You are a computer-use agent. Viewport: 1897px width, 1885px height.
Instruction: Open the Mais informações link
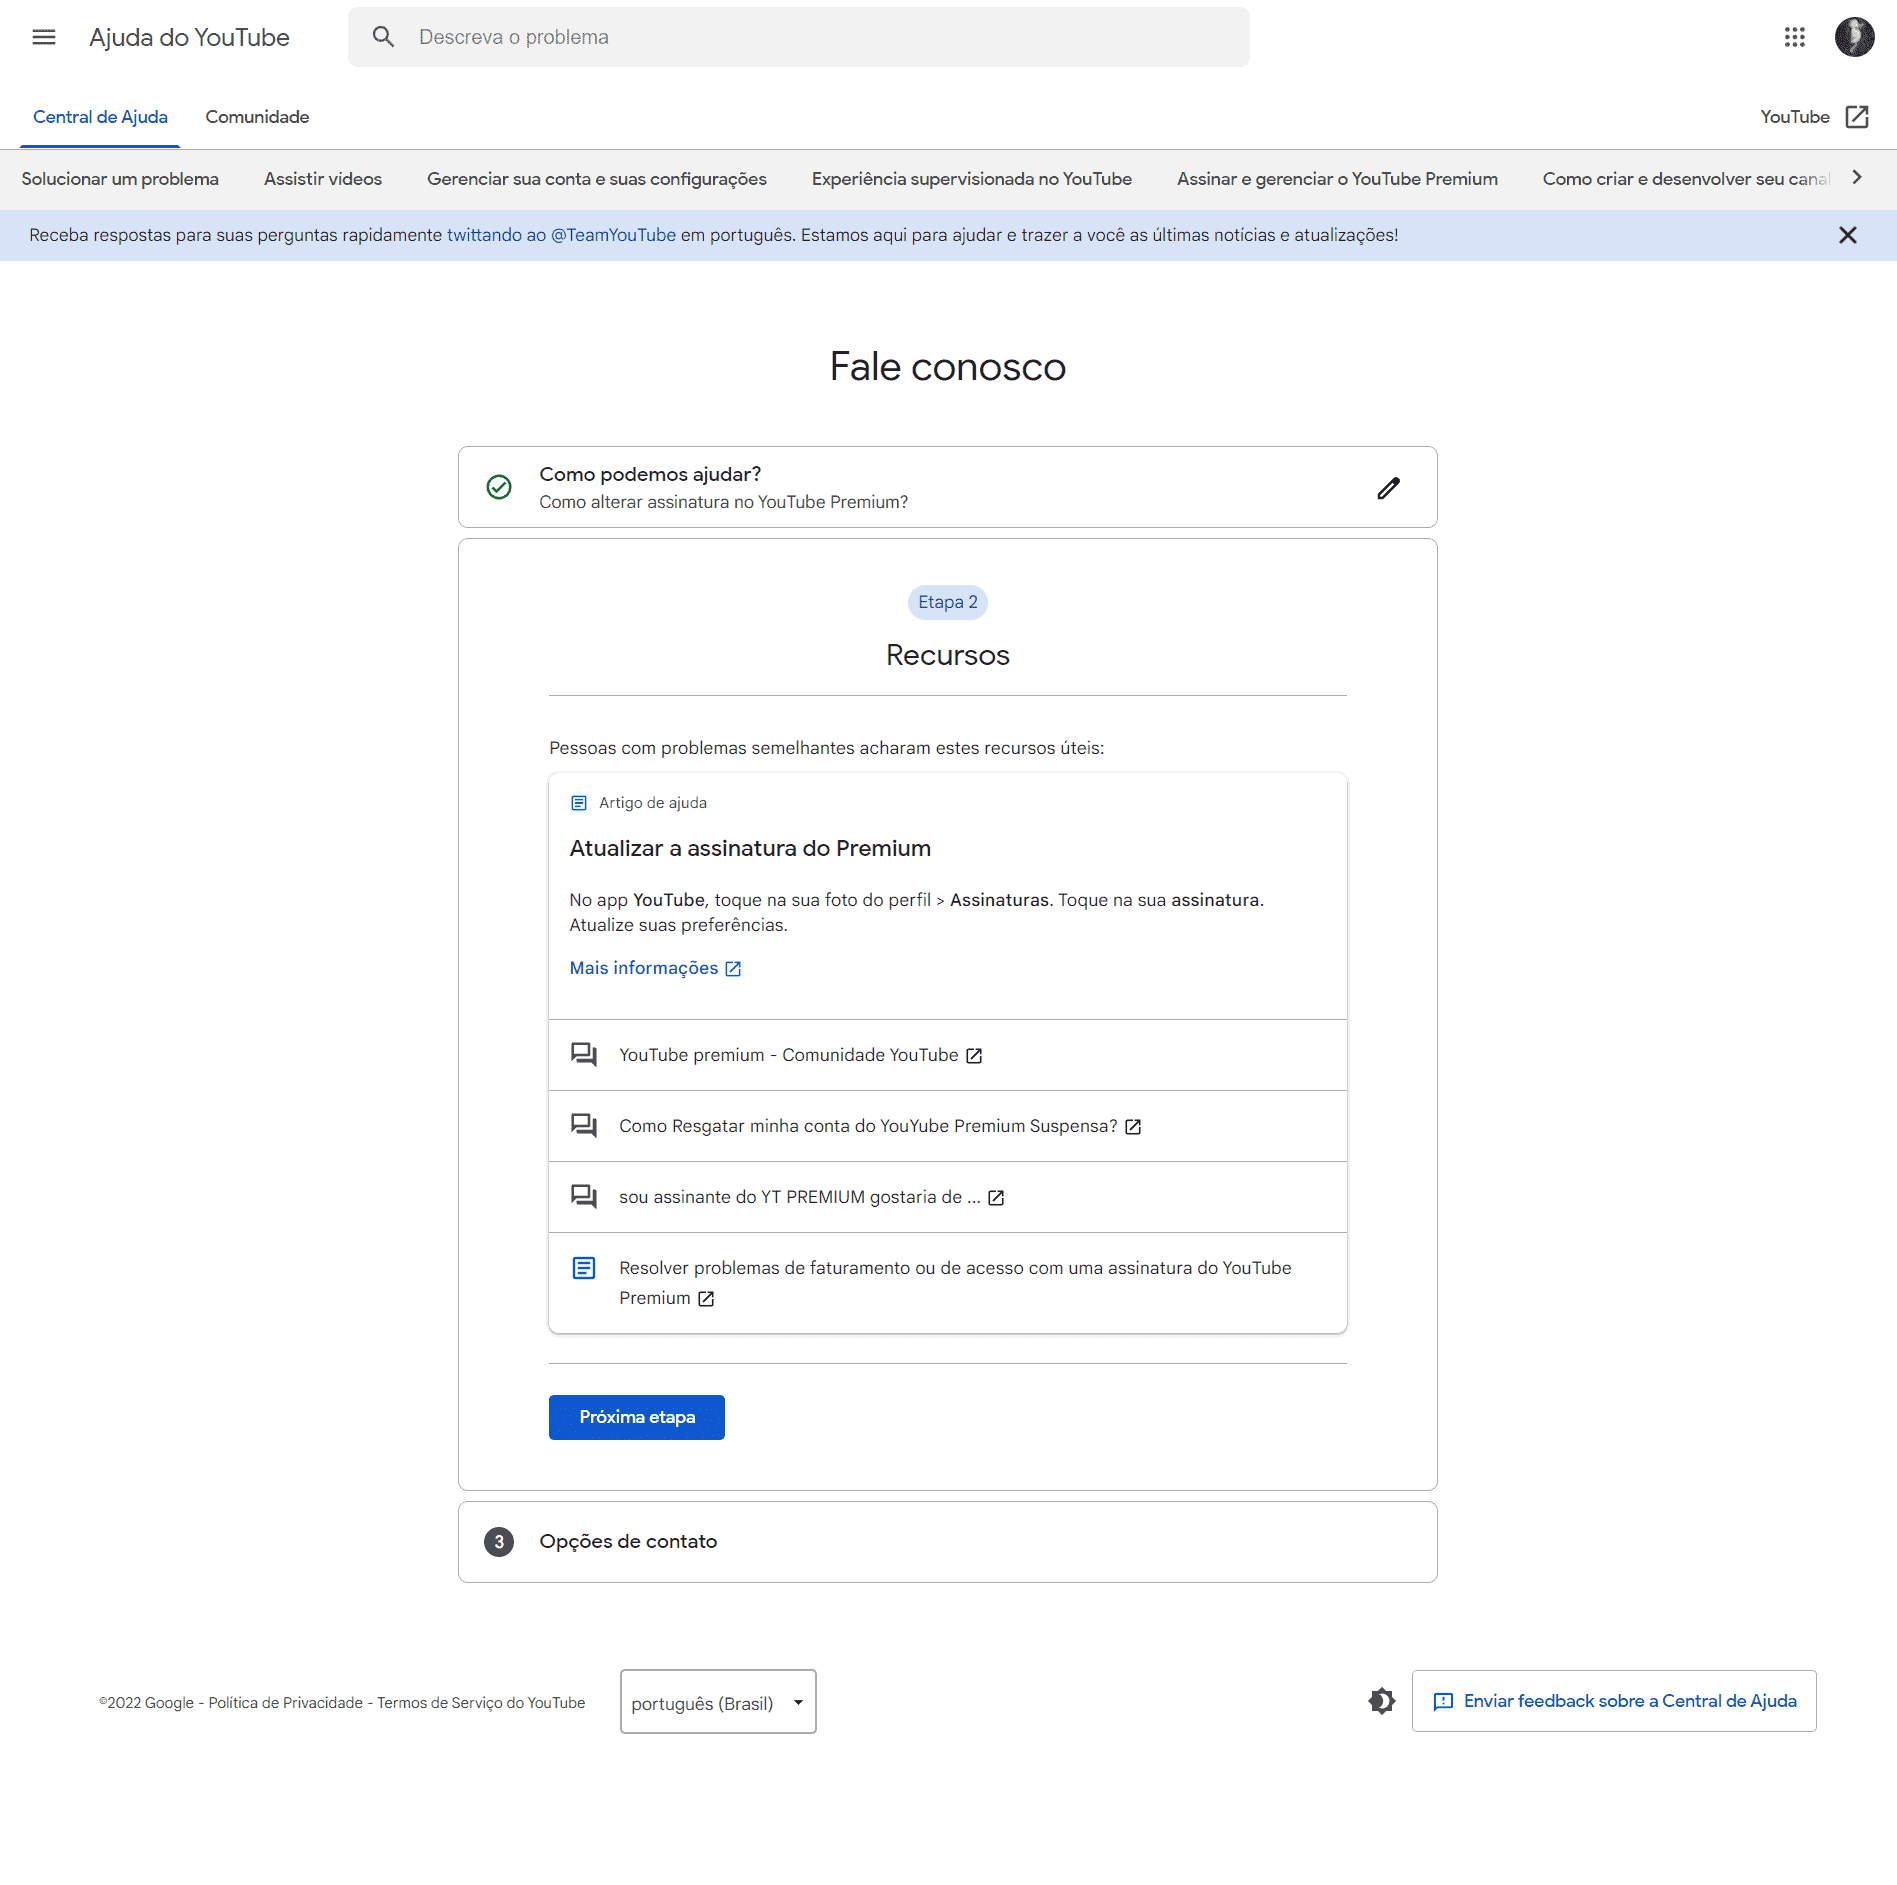point(644,968)
